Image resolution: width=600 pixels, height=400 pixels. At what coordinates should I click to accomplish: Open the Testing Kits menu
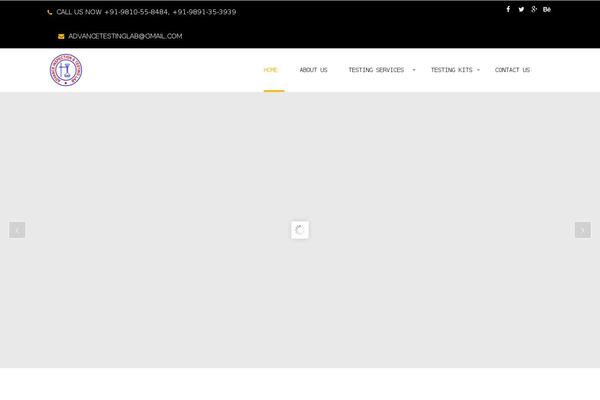tap(452, 70)
